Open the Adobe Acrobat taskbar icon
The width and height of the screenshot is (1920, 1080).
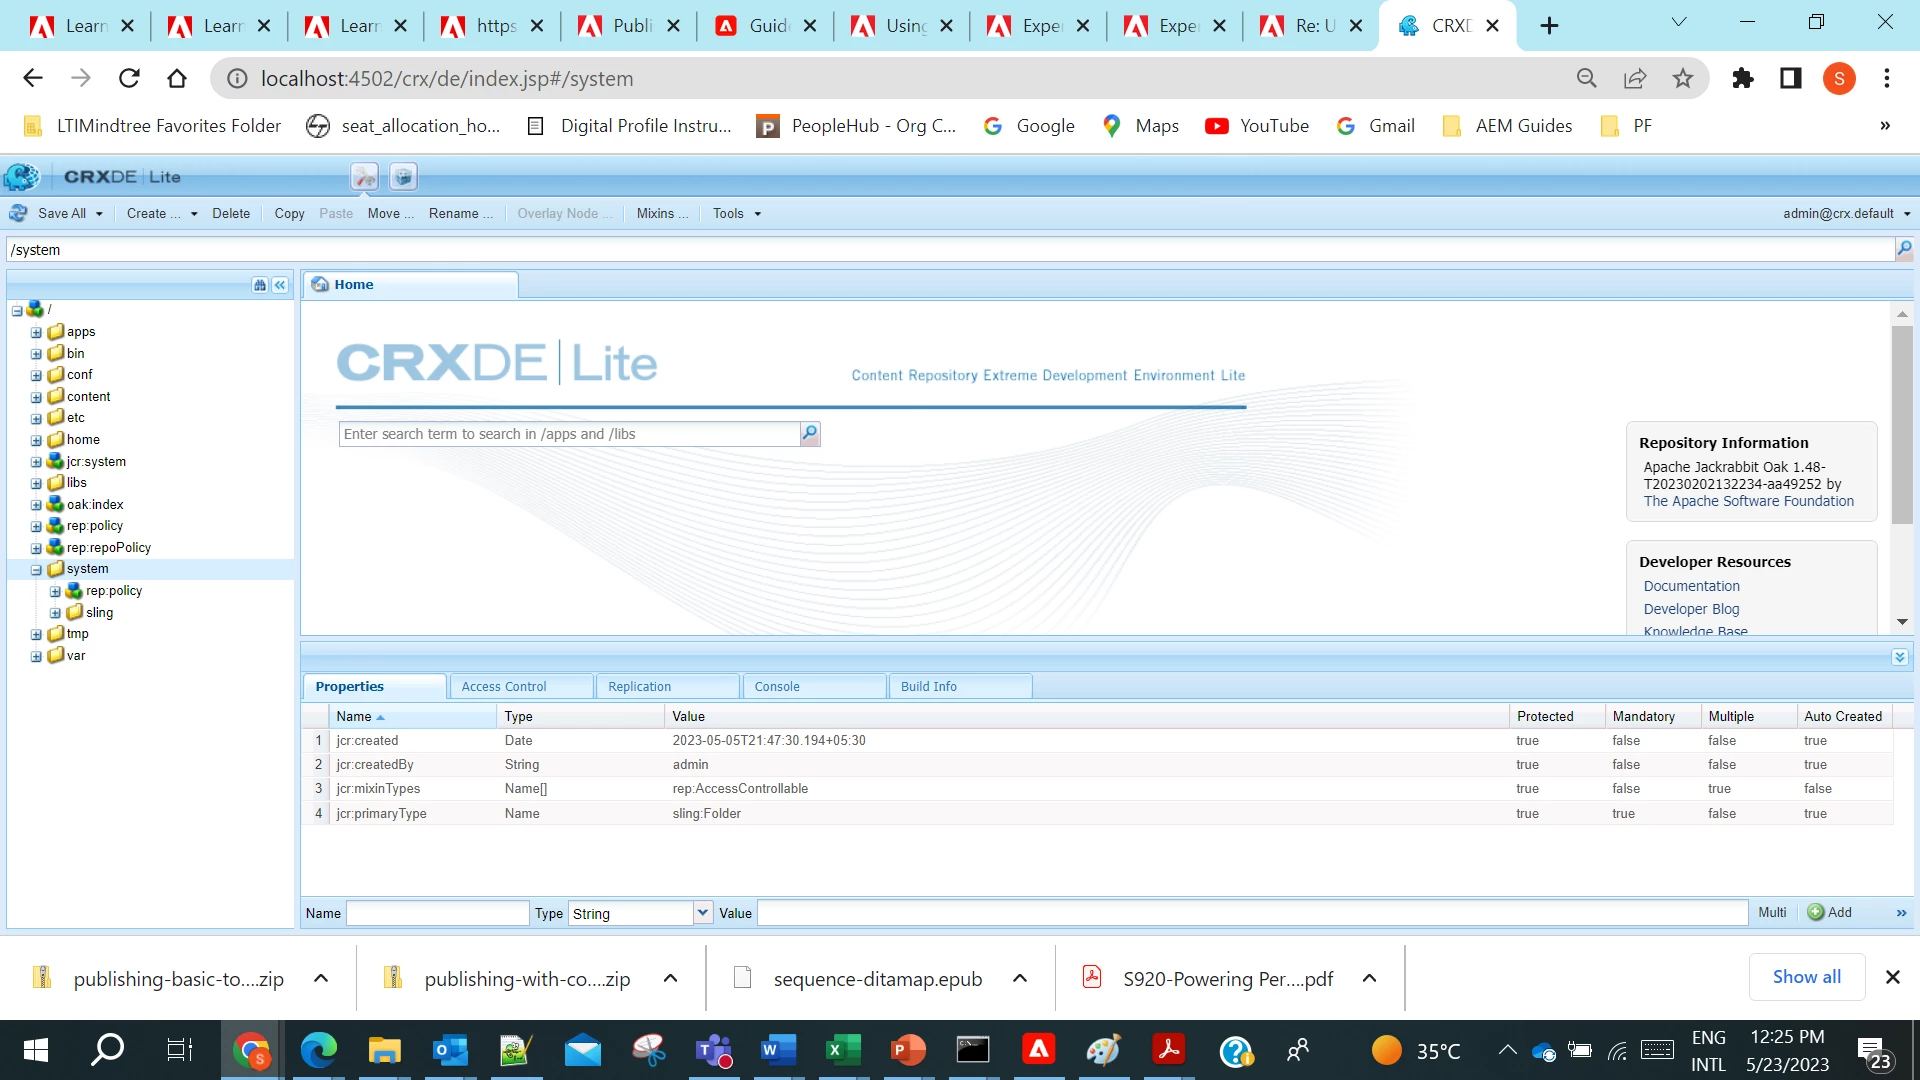[1168, 1050]
